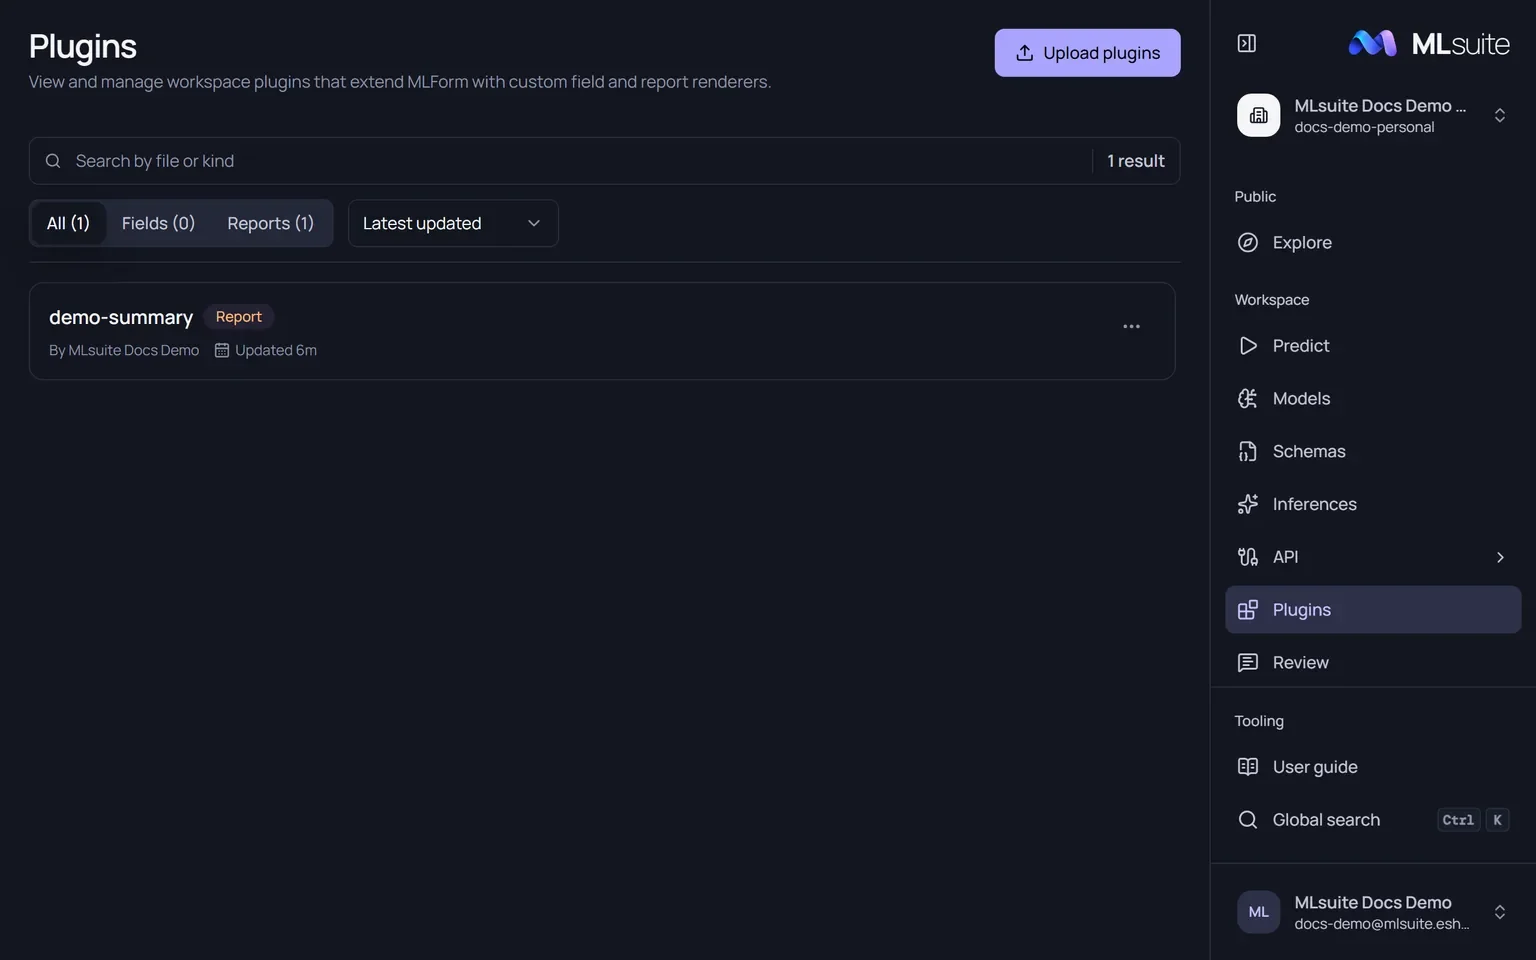Viewport: 1536px width, 960px height.
Task: Open demo-summary more options menu
Action: 1131,327
